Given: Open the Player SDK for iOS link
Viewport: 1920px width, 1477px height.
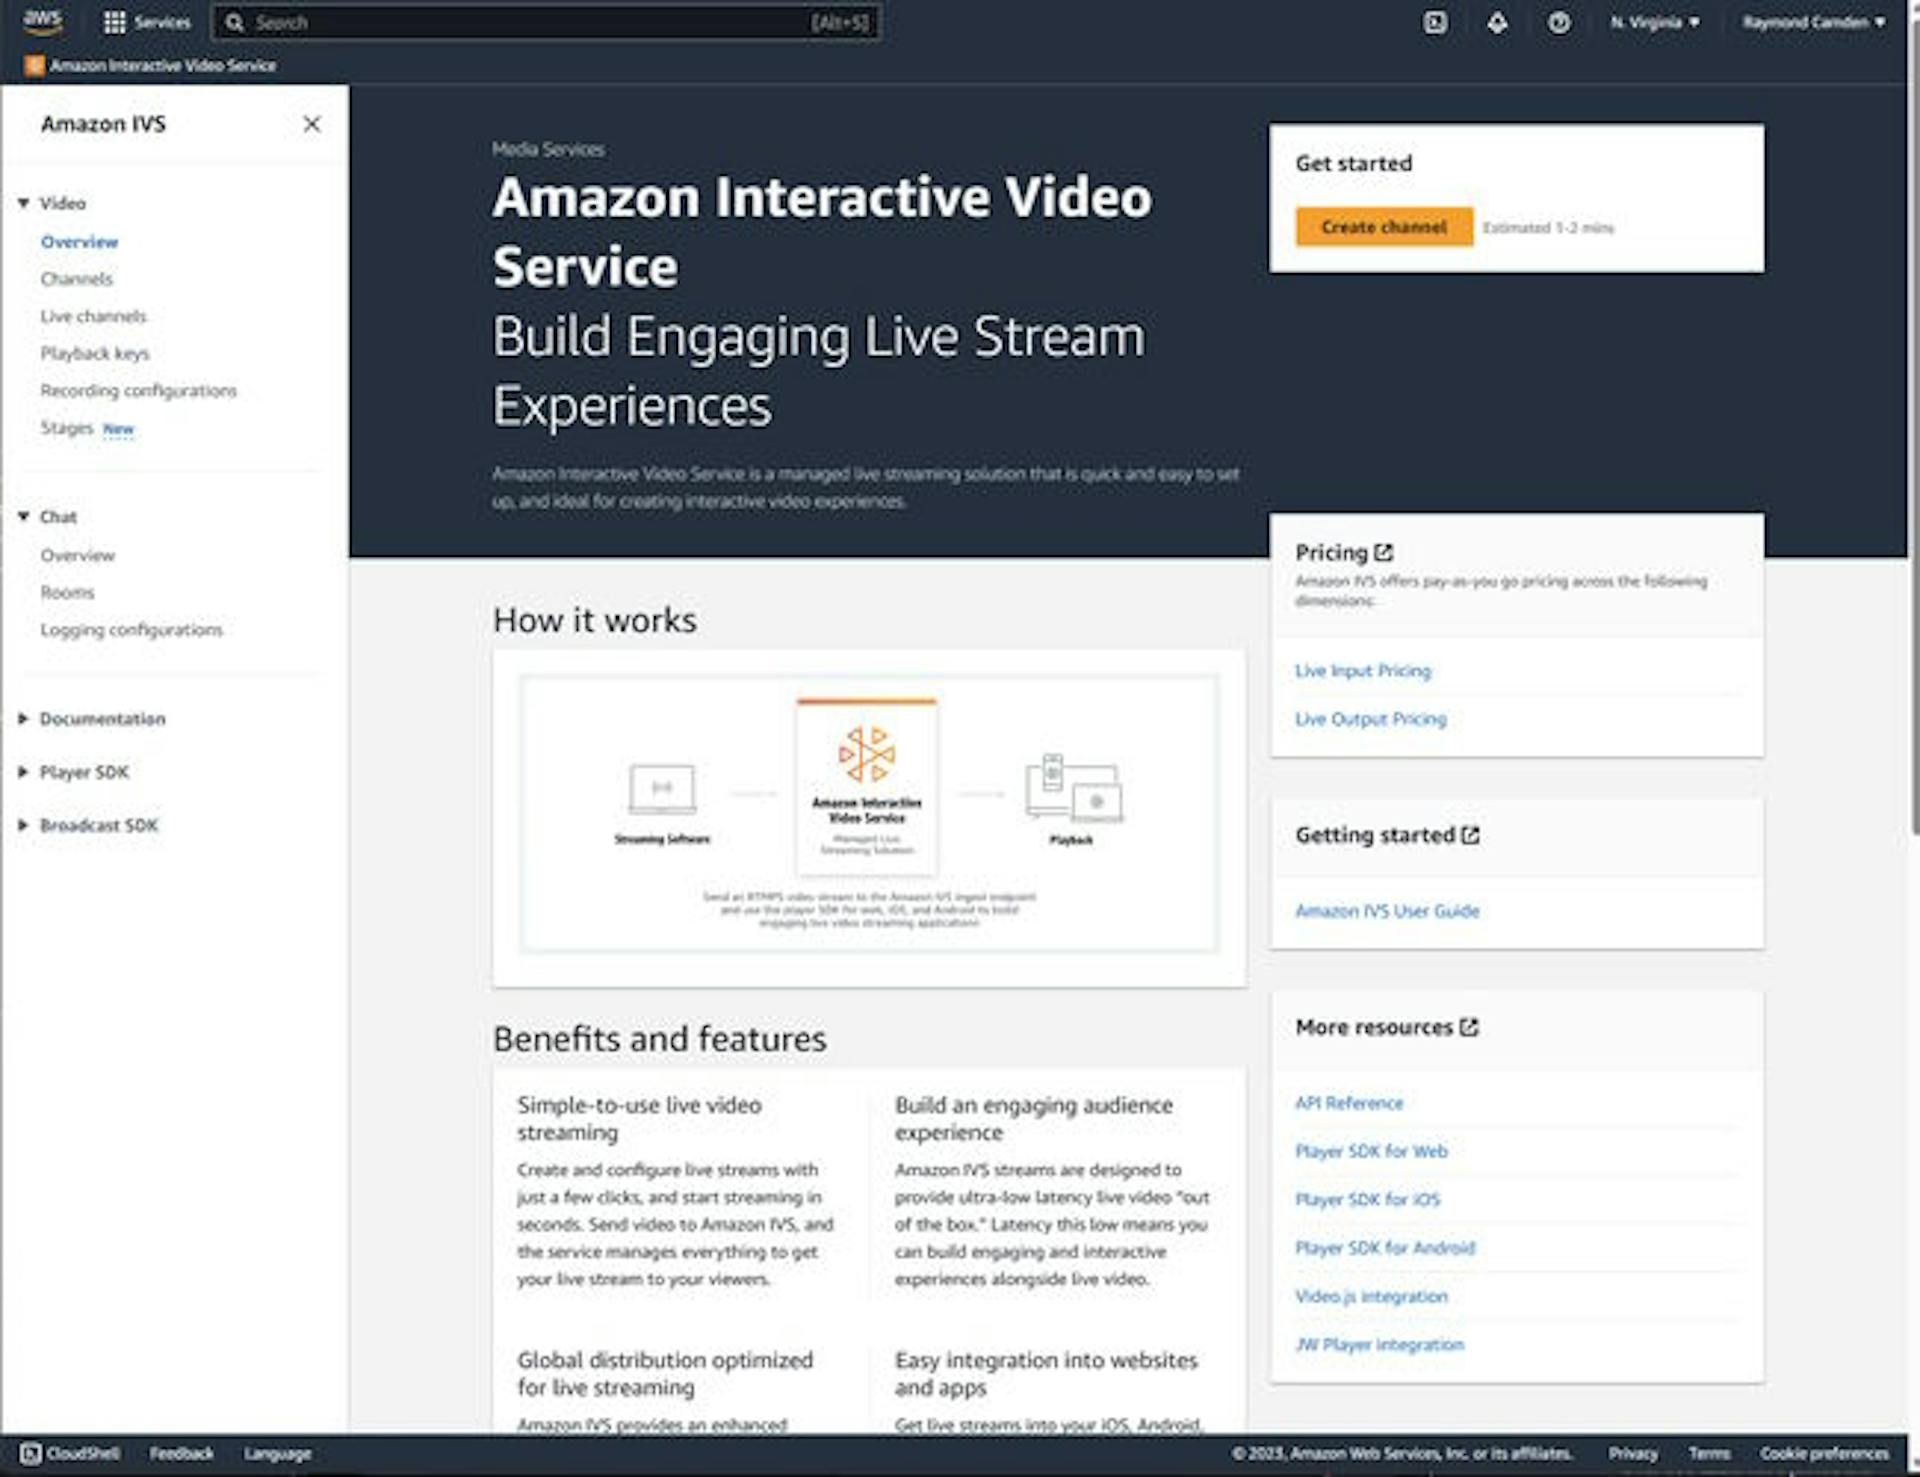Looking at the screenshot, I should (1368, 1199).
